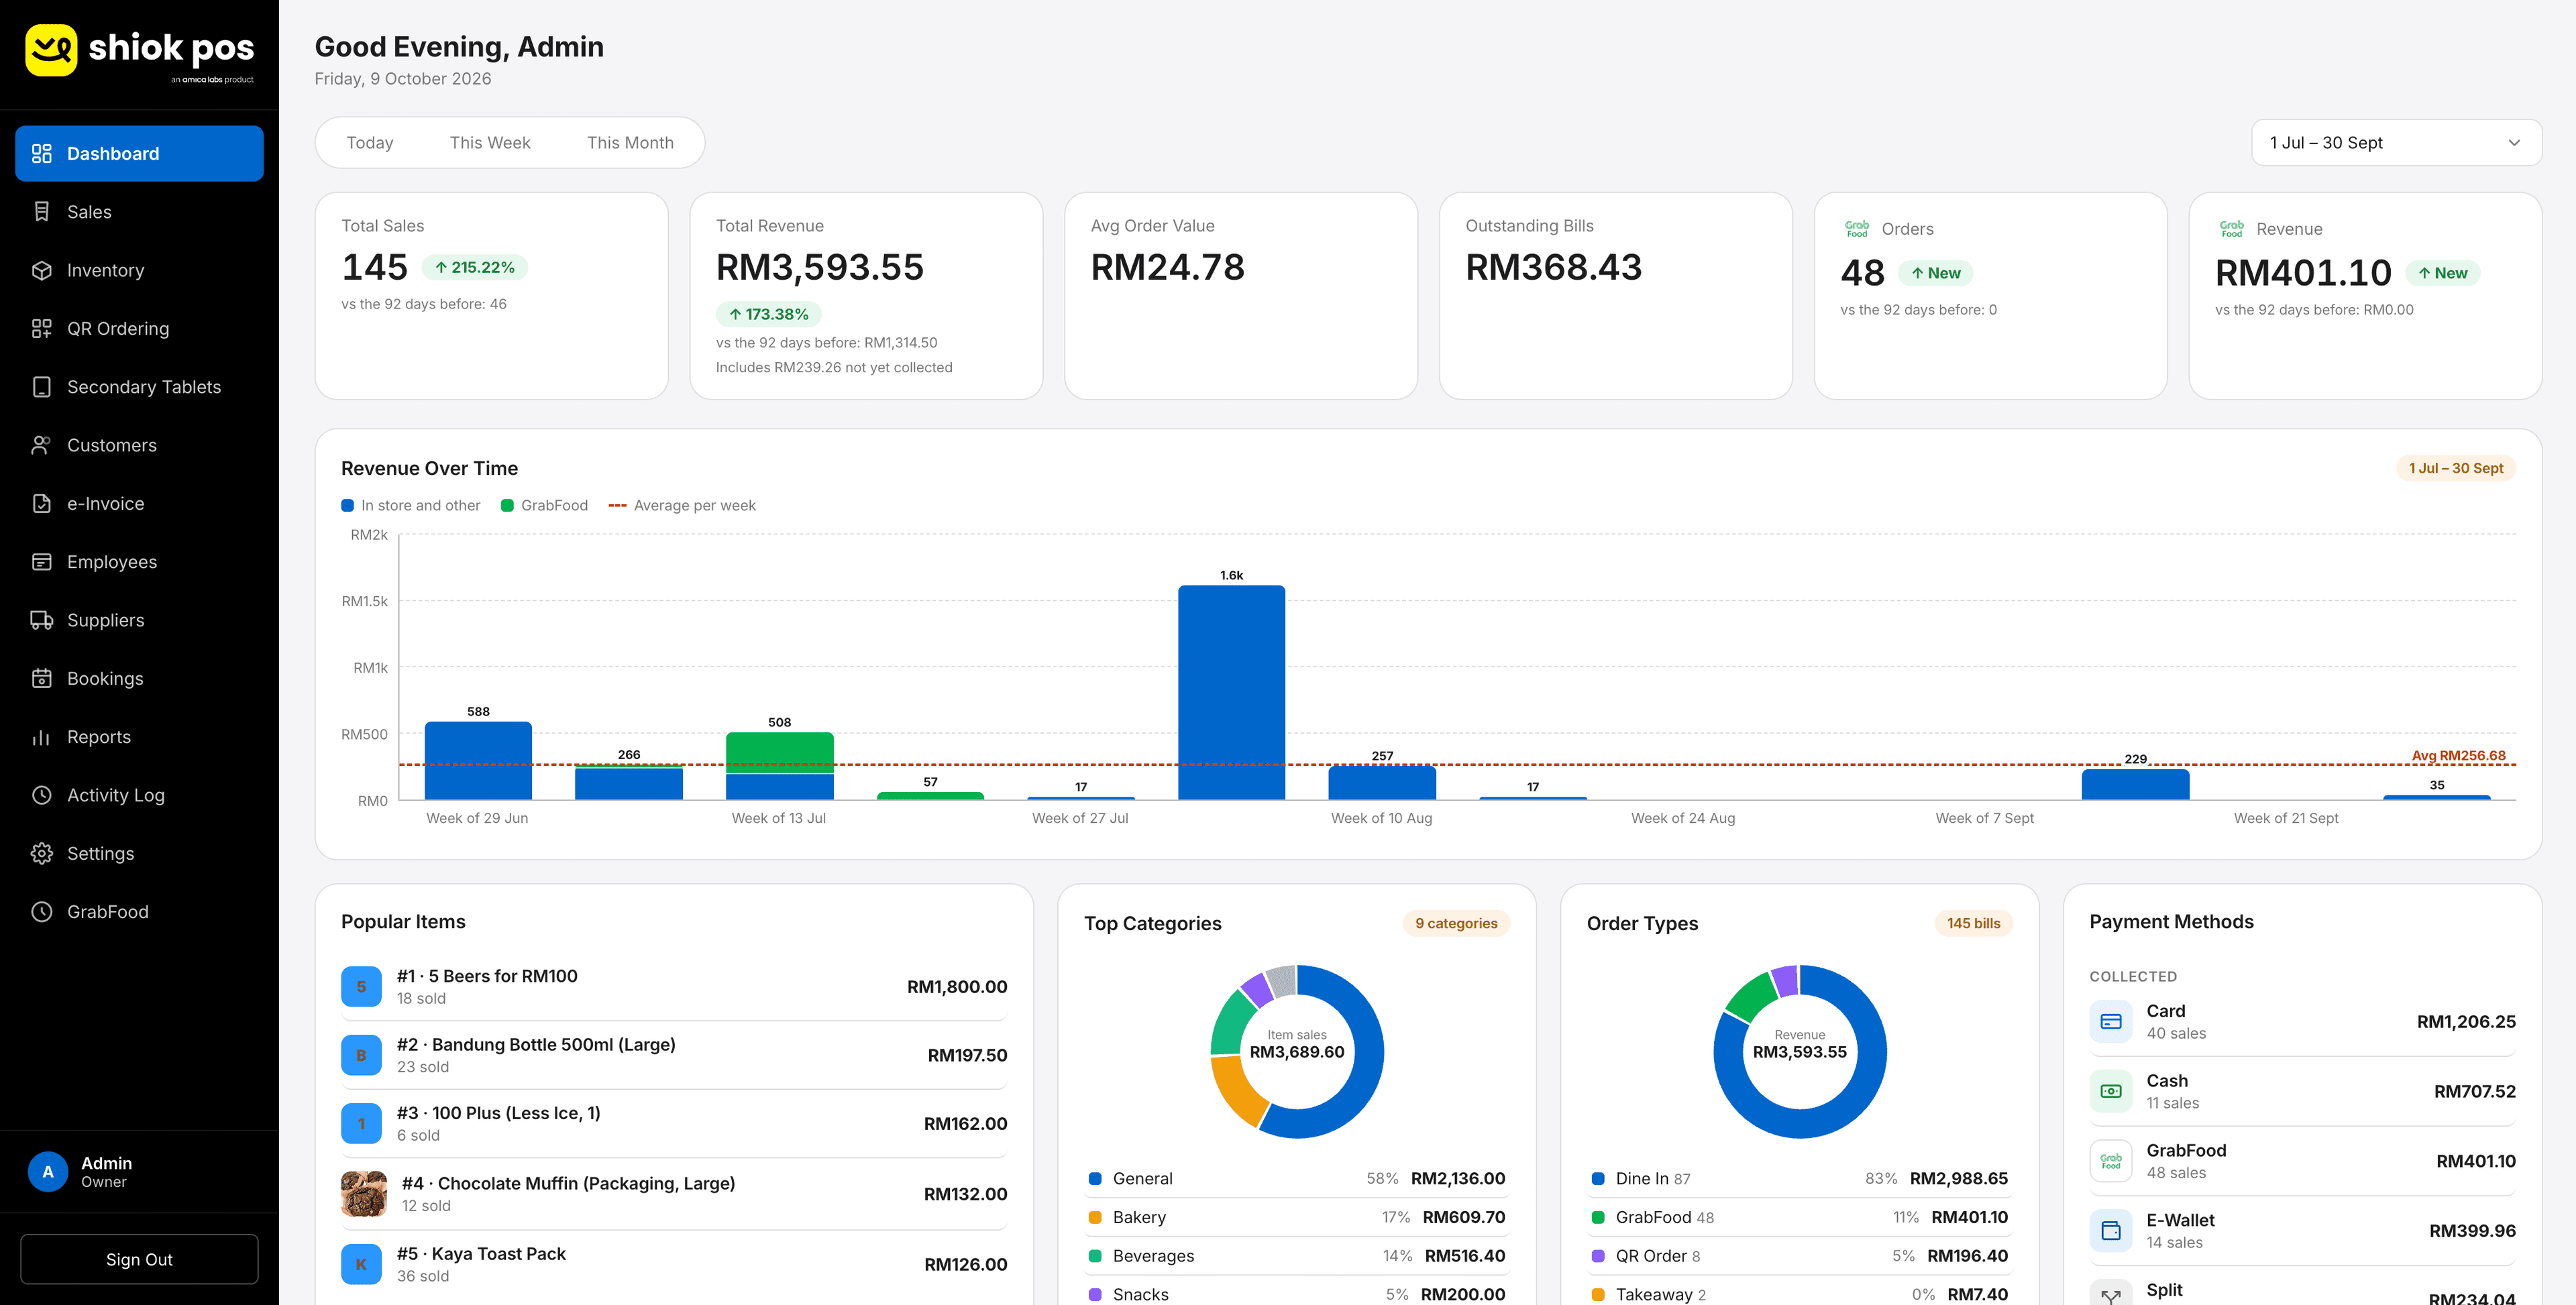Screen dimensions: 2576x1305
Task: Click the Activity Log clock icon
Action: click(x=41, y=795)
